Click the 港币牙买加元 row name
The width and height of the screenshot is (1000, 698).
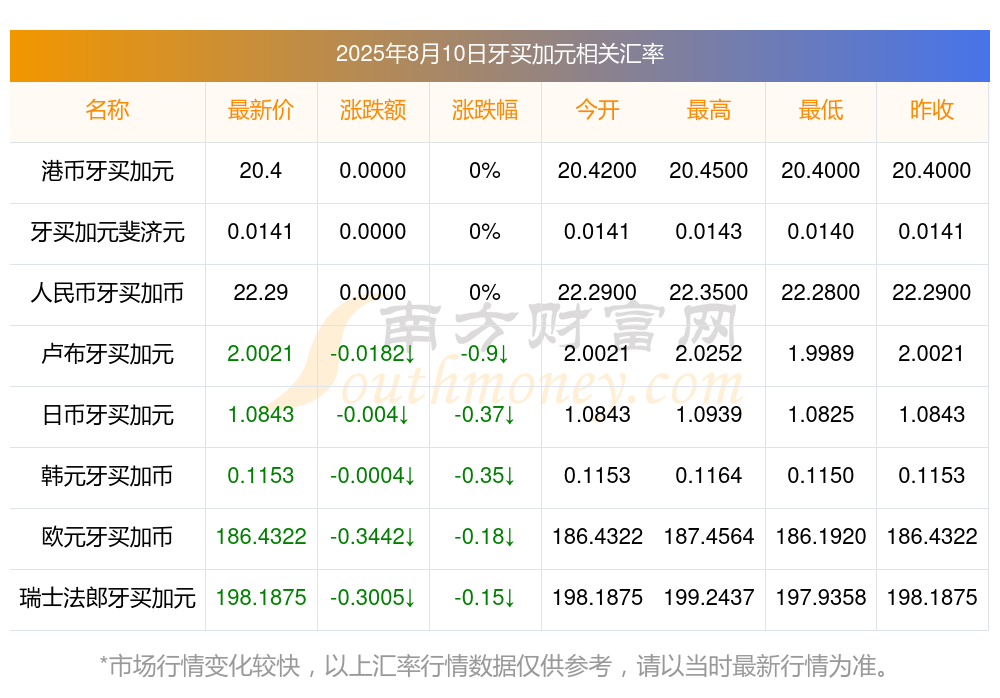click(107, 171)
